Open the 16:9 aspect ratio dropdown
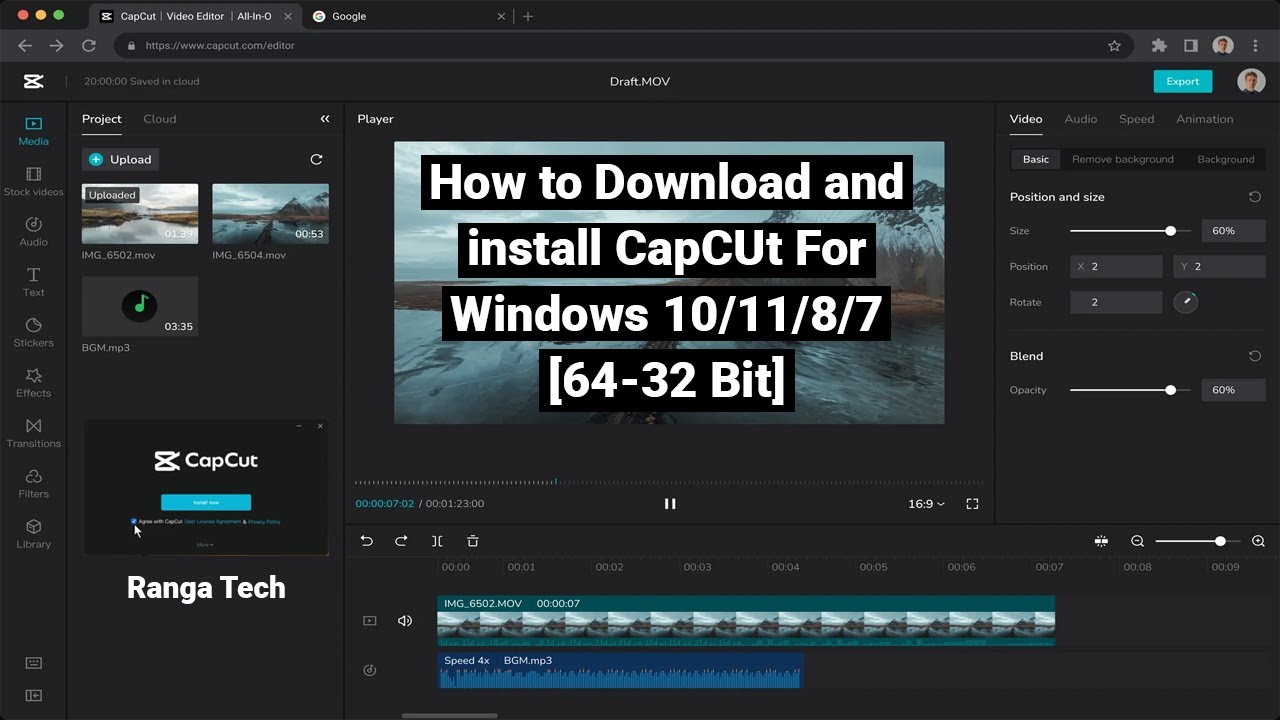This screenshot has height=720, width=1280. pos(926,504)
